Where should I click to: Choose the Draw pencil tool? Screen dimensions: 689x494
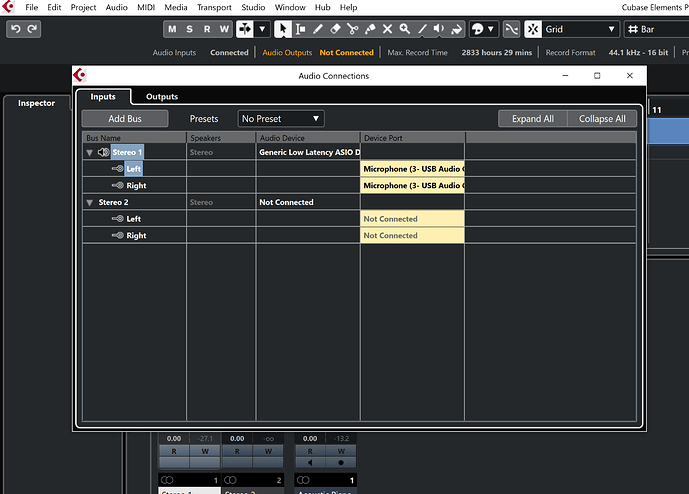pos(317,29)
